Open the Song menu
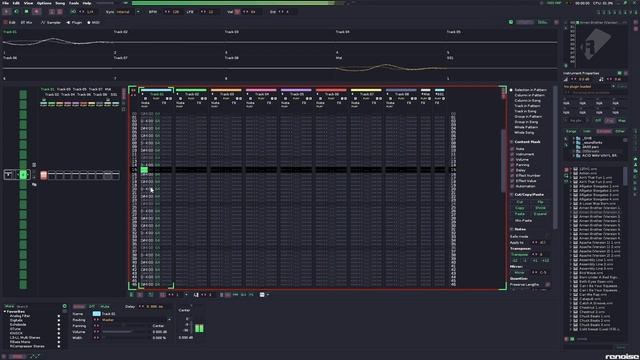This screenshot has height=360, width=640. click(x=60, y=3)
